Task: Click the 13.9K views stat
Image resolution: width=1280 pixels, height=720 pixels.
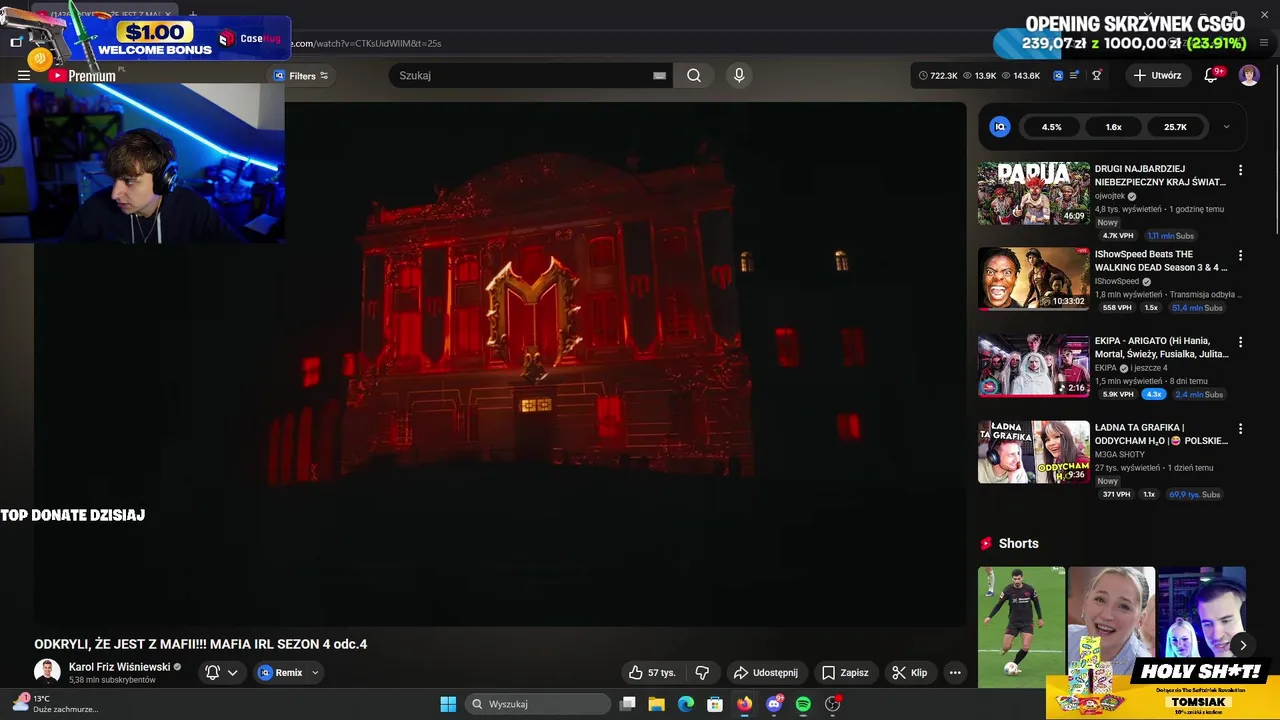Action: pos(979,75)
